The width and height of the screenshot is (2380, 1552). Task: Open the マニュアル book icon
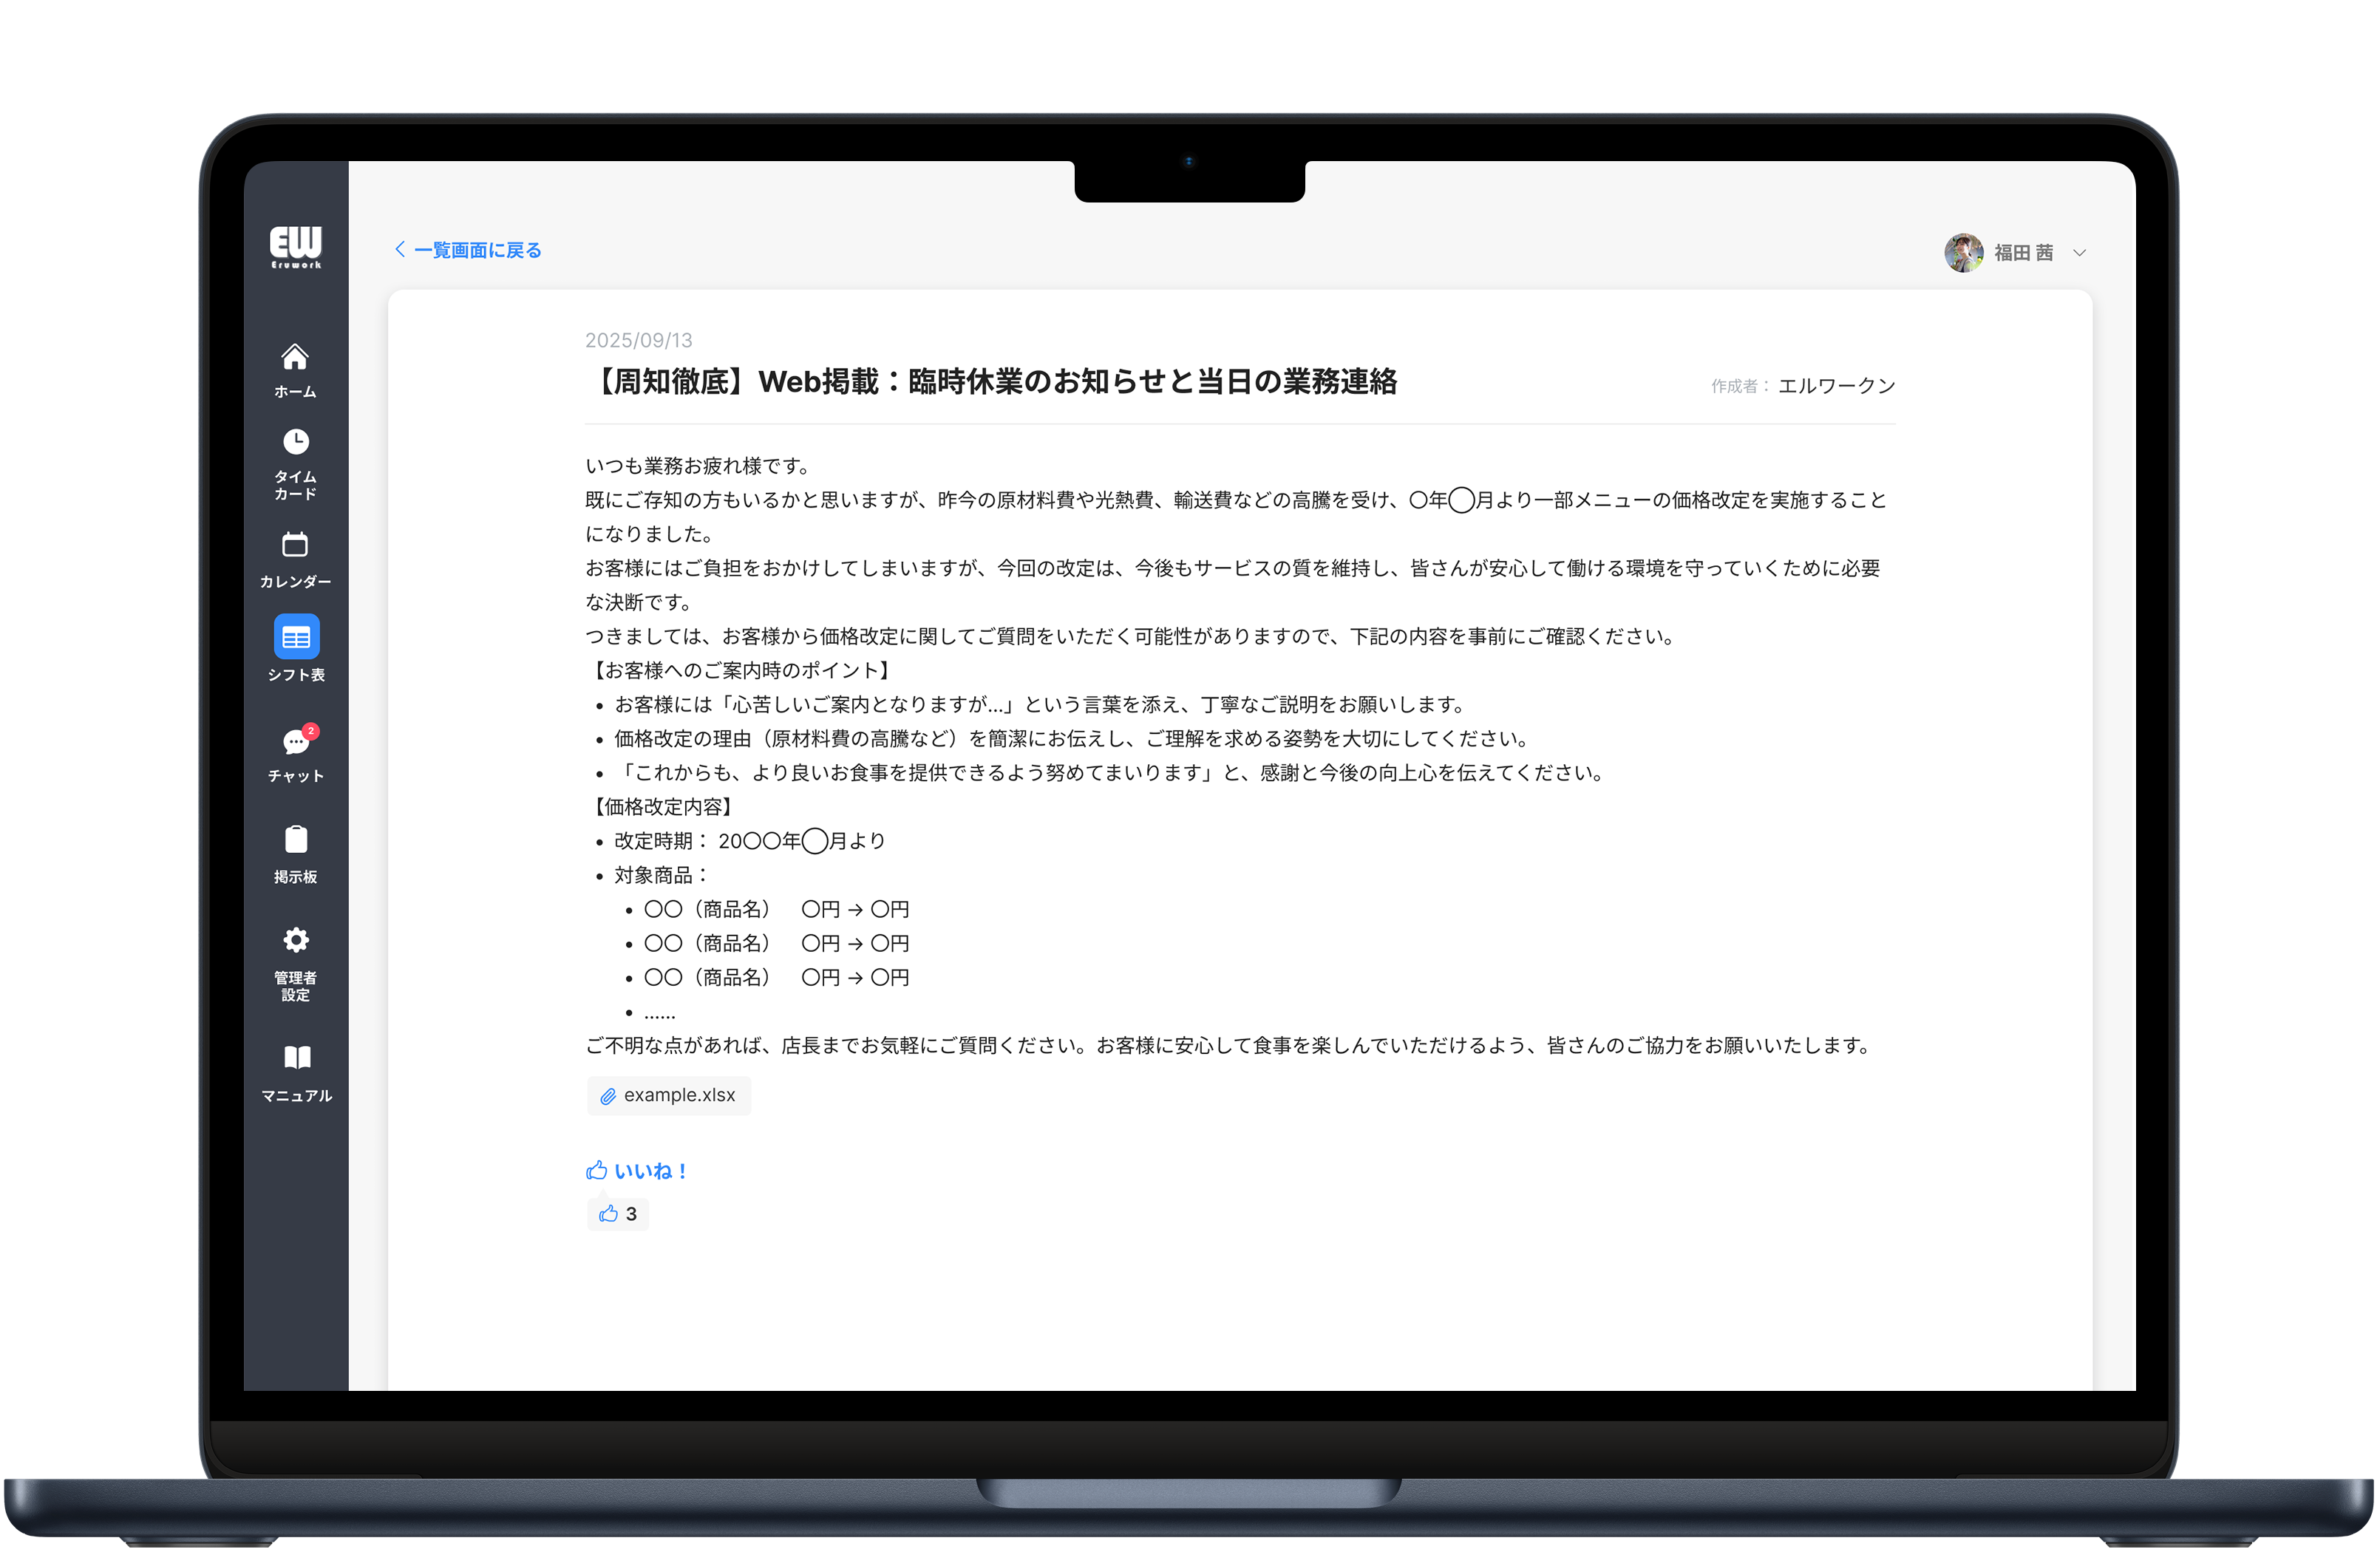[297, 1058]
